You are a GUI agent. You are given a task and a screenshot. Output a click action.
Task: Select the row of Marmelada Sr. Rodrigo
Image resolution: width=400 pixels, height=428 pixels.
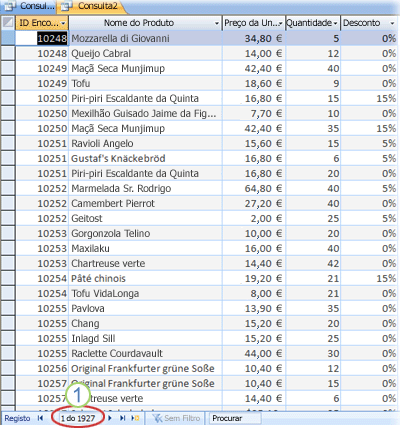click(8, 188)
